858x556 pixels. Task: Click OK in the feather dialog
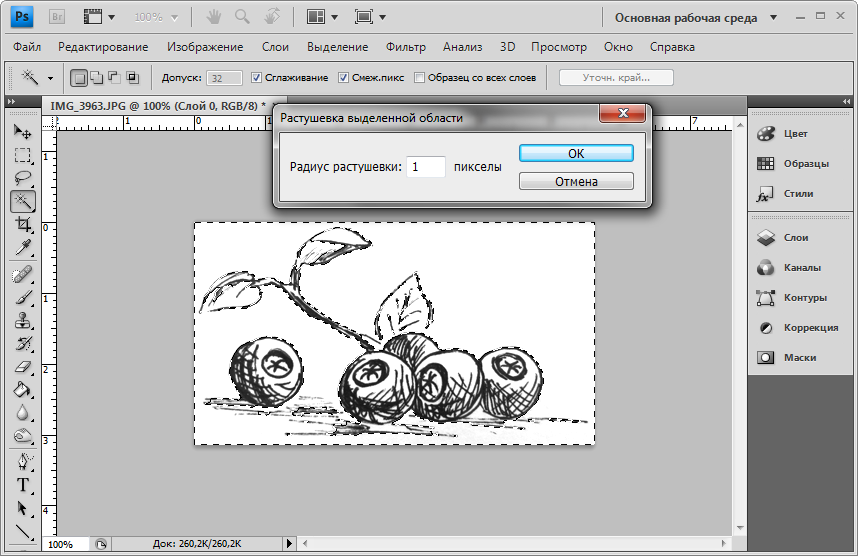point(576,153)
